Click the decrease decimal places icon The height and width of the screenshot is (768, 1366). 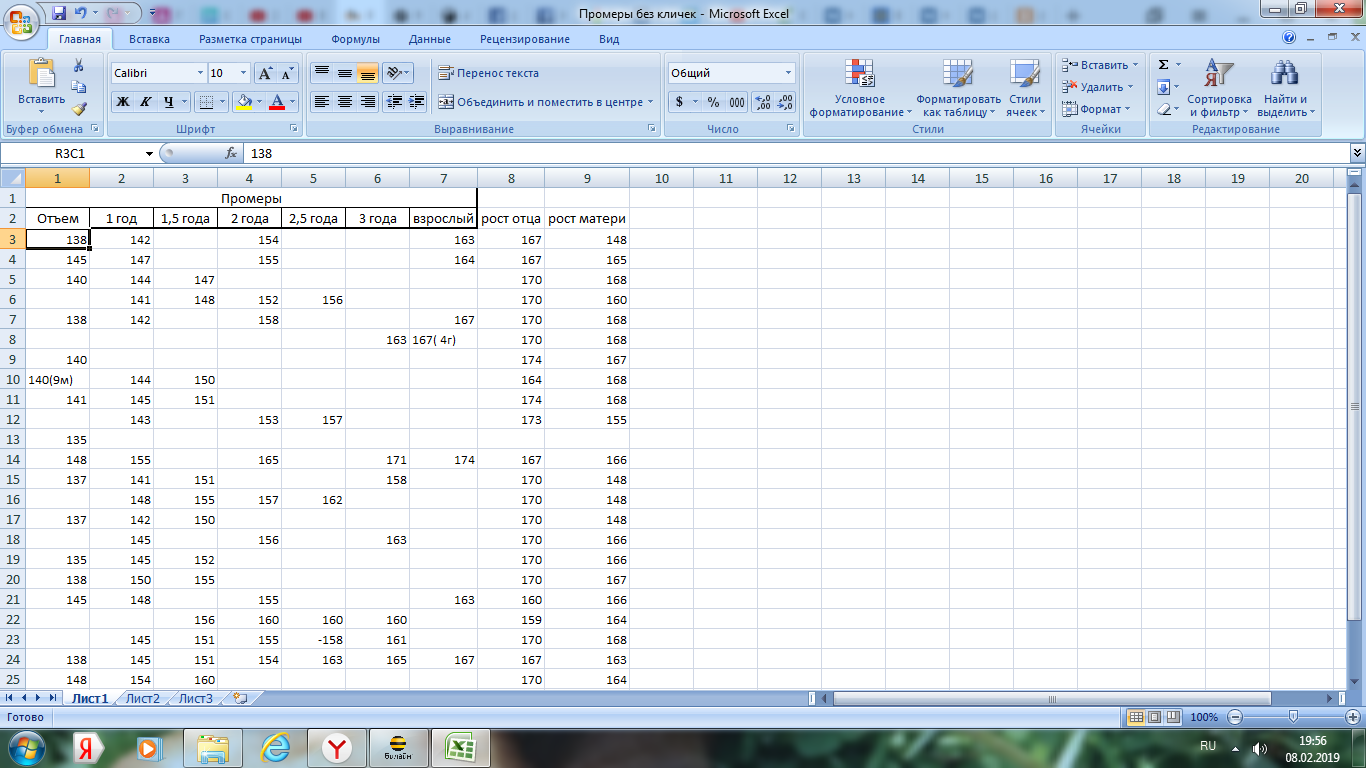click(x=785, y=102)
